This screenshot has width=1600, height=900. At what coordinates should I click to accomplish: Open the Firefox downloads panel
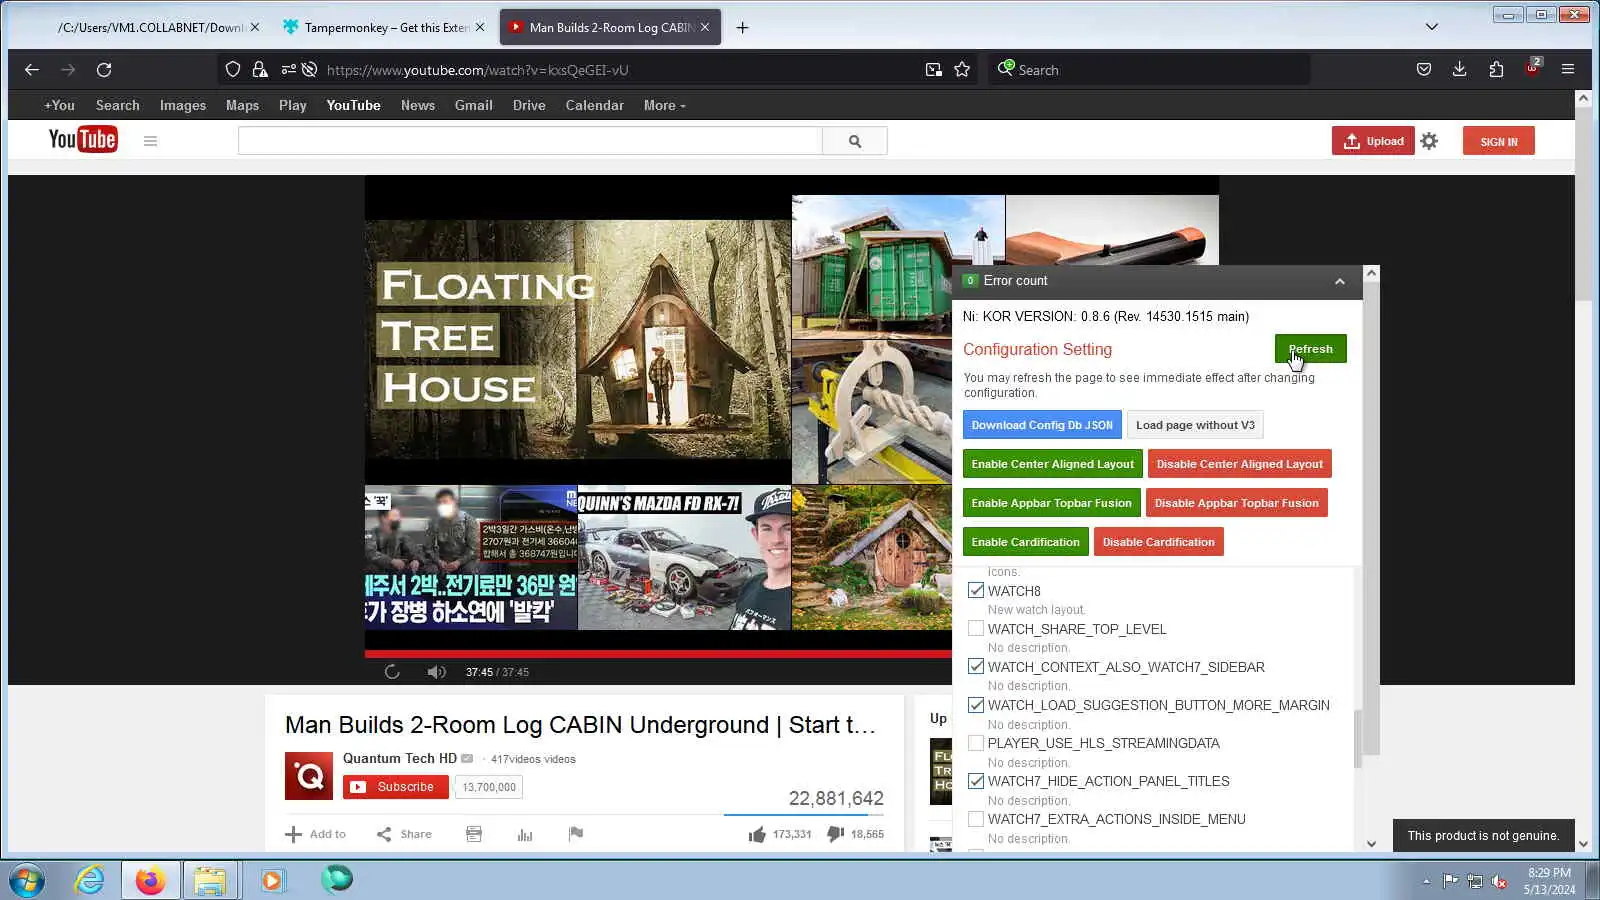[1460, 70]
